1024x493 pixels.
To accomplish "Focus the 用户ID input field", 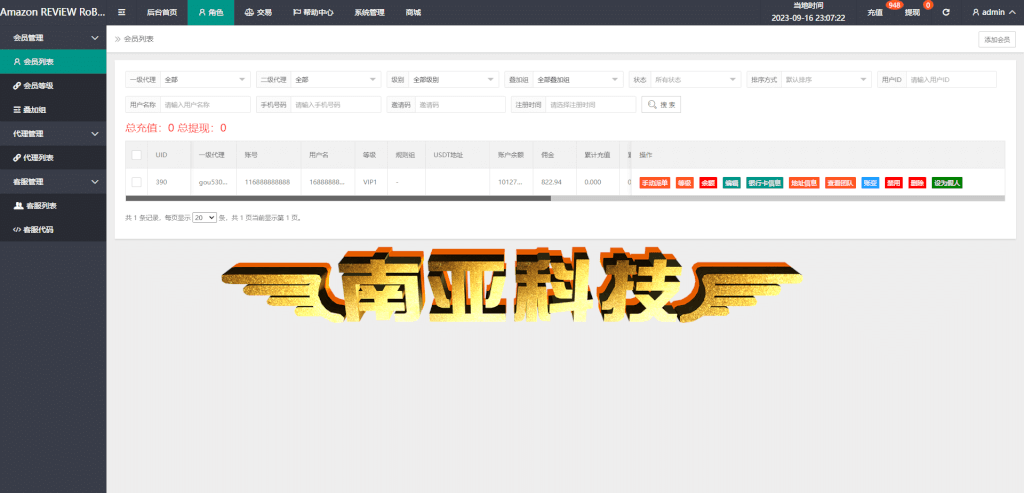I will 951,80.
